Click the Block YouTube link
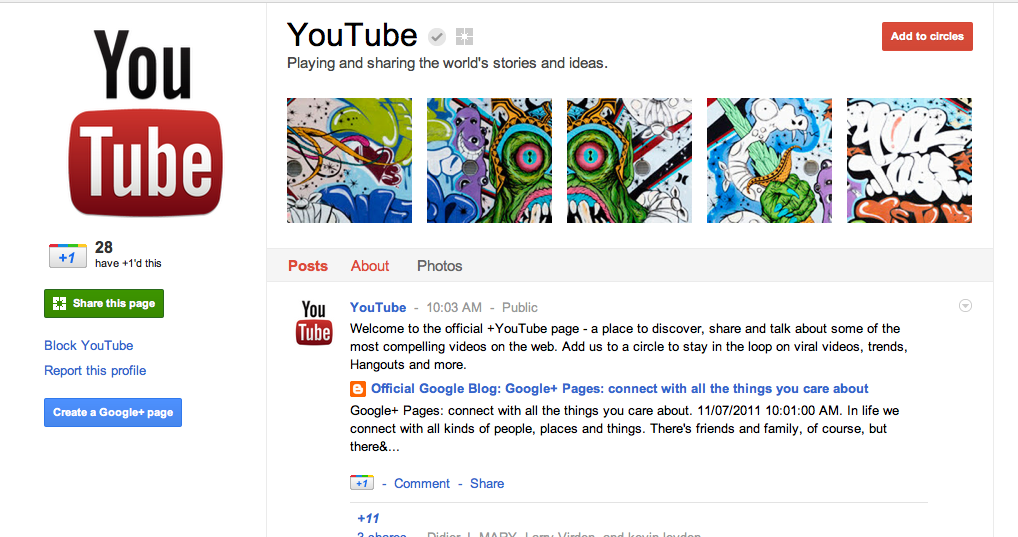The width and height of the screenshot is (1018, 537). (x=88, y=345)
